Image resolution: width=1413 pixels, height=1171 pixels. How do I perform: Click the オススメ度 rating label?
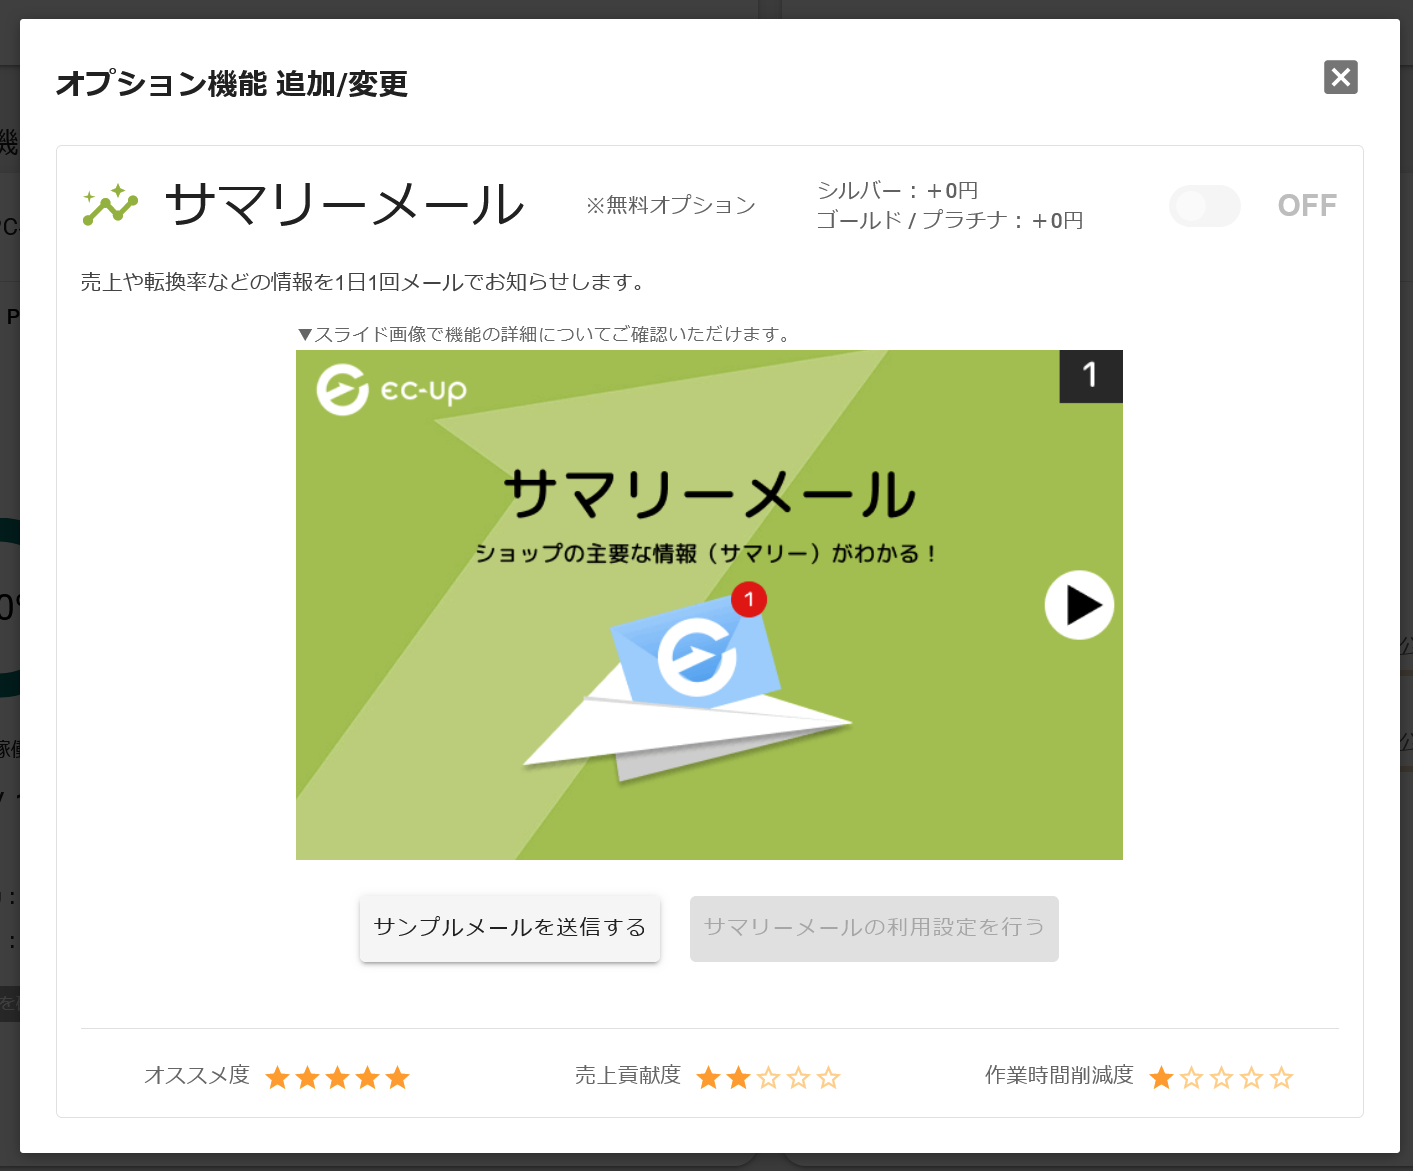click(x=197, y=1075)
